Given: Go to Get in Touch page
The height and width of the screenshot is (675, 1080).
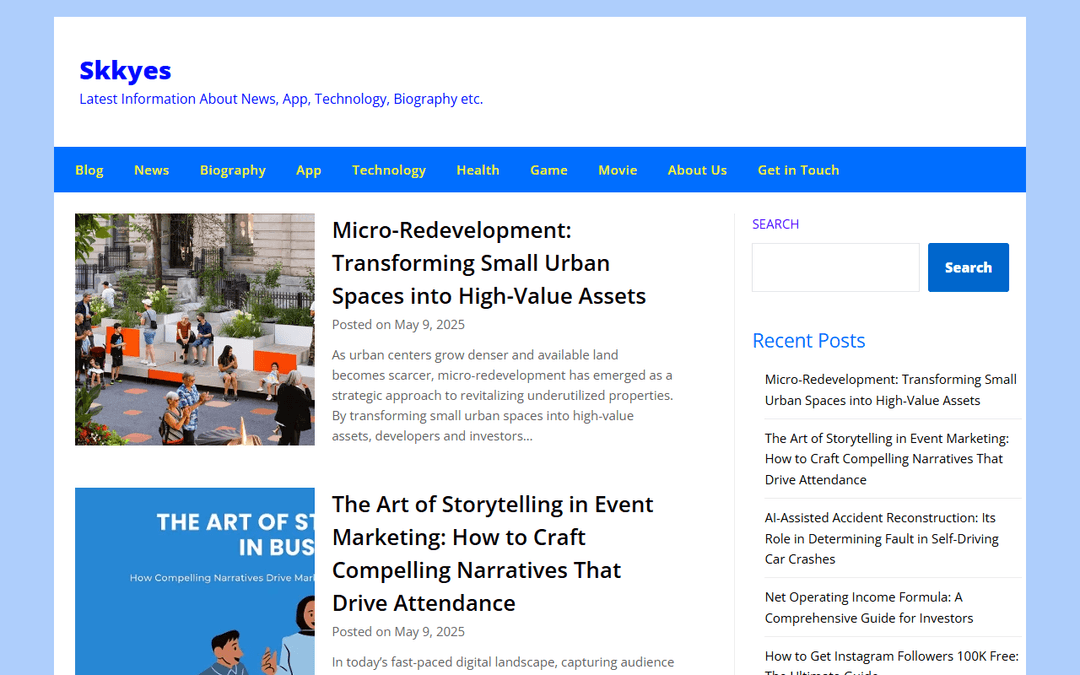Looking at the screenshot, I should pos(798,170).
